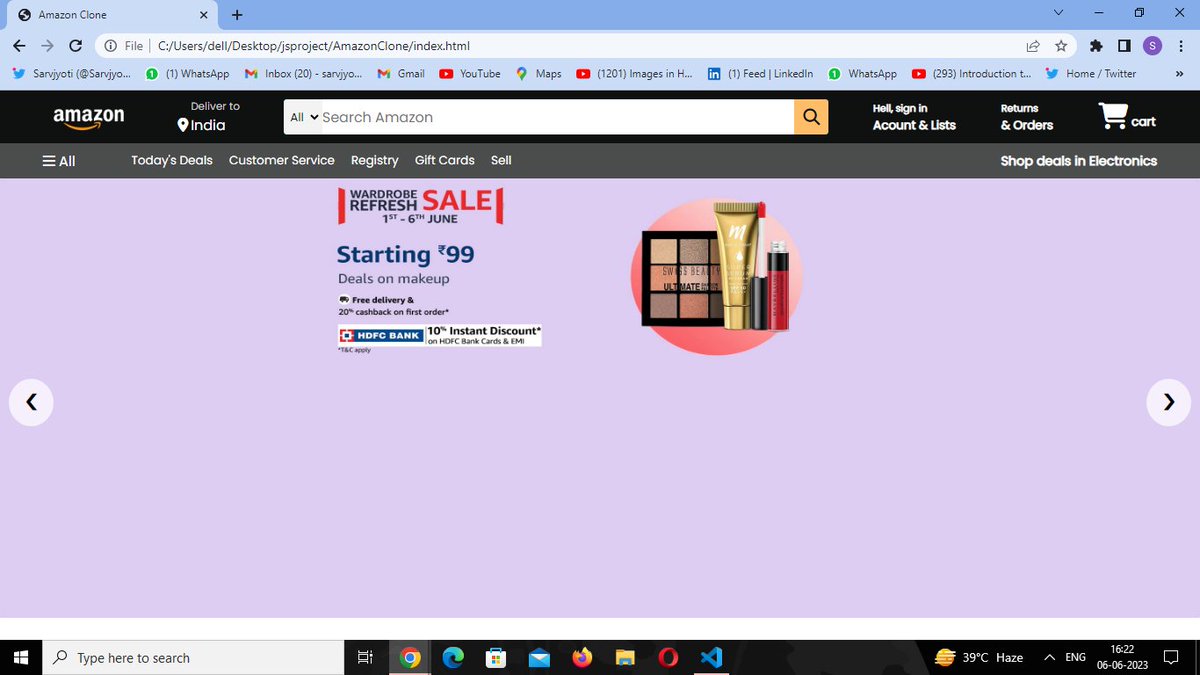Open the Gmail bookmark
Image resolution: width=1200 pixels, height=675 pixels.
(401, 74)
